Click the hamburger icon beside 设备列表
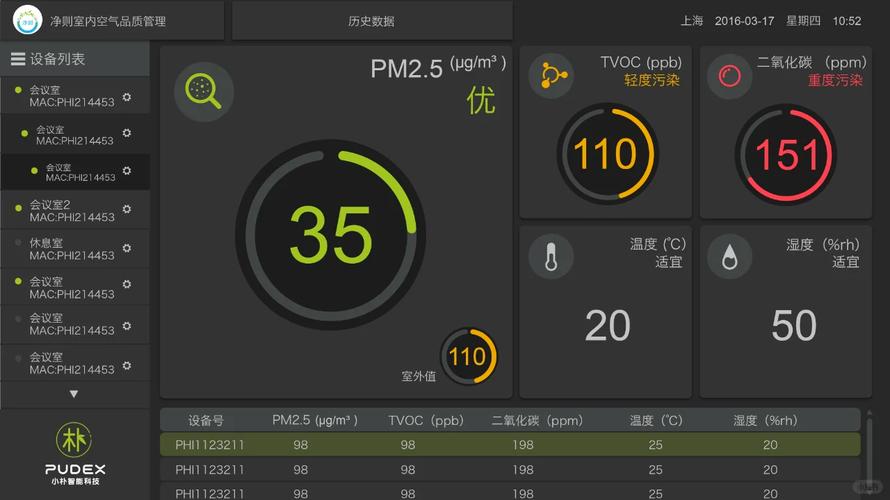Image resolution: width=890 pixels, height=500 pixels. (18, 59)
